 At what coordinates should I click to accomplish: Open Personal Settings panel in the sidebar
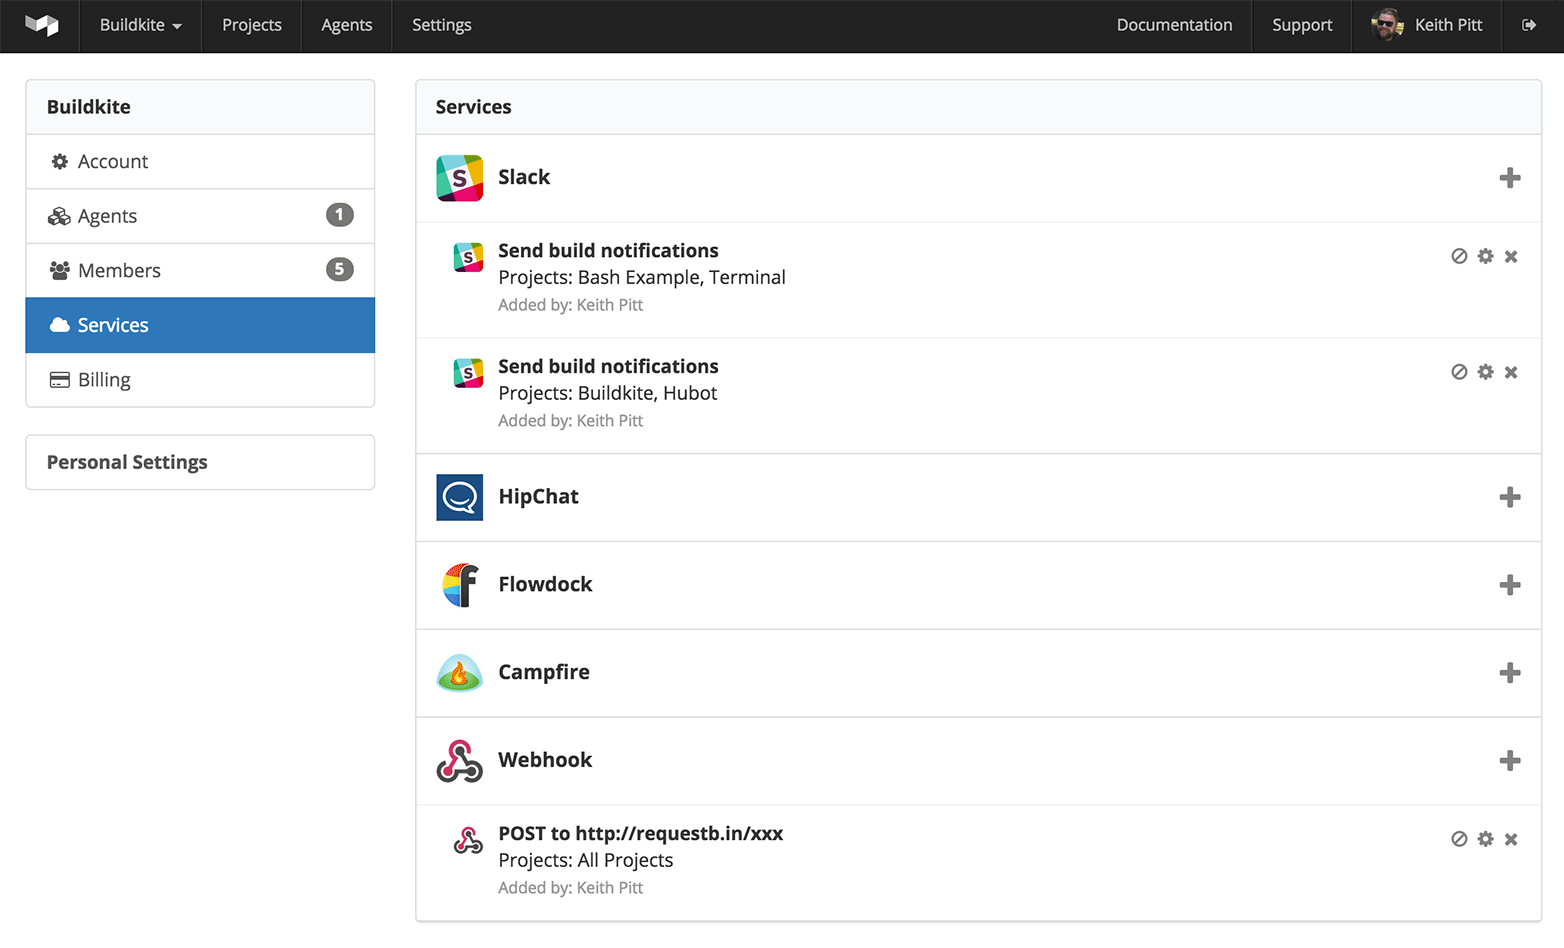click(x=127, y=462)
